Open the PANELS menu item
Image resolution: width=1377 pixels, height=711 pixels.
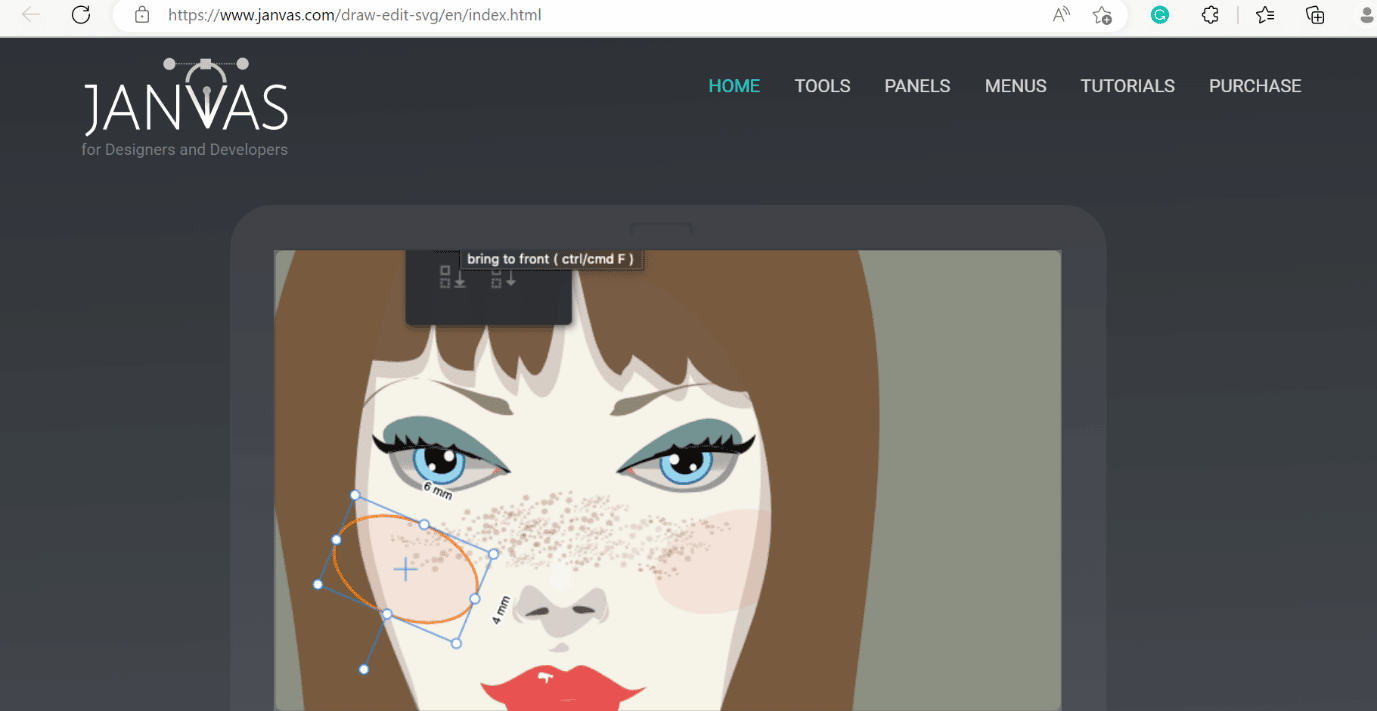point(917,86)
